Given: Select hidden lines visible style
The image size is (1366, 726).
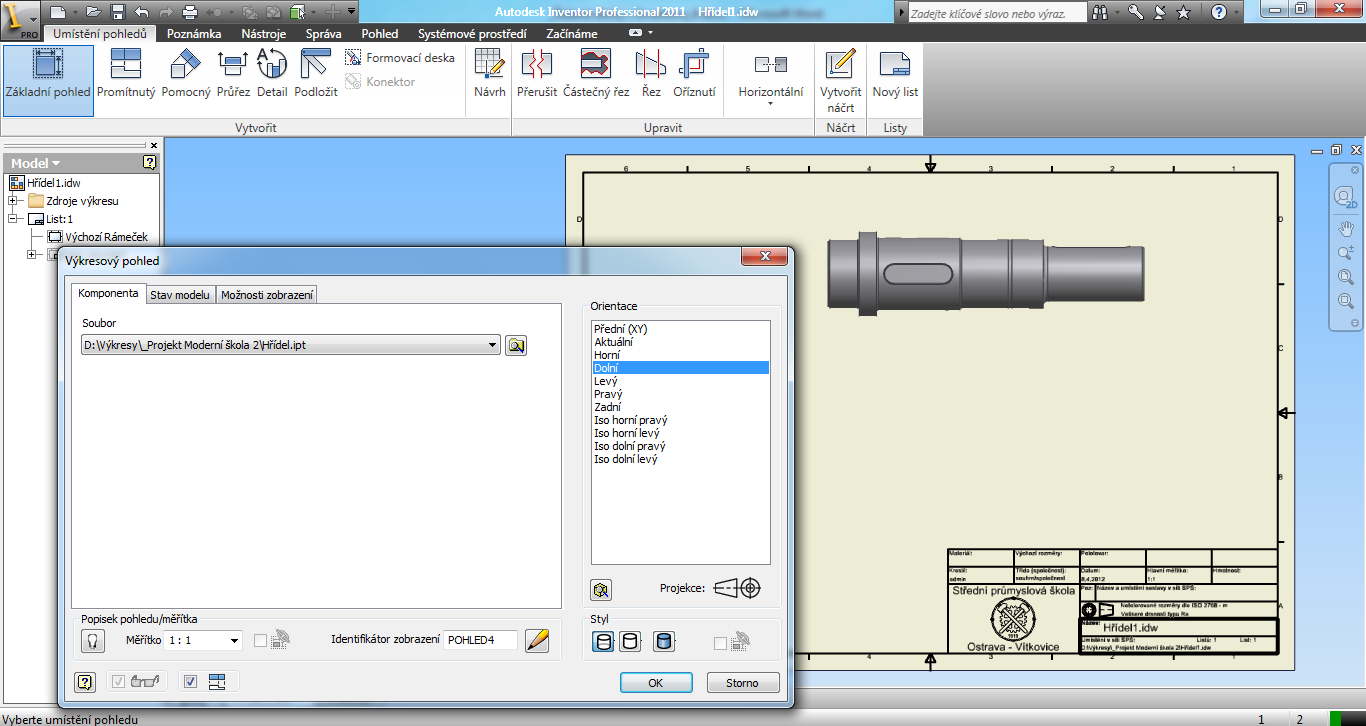Looking at the screenshot, I should click(x=603, y=642).
